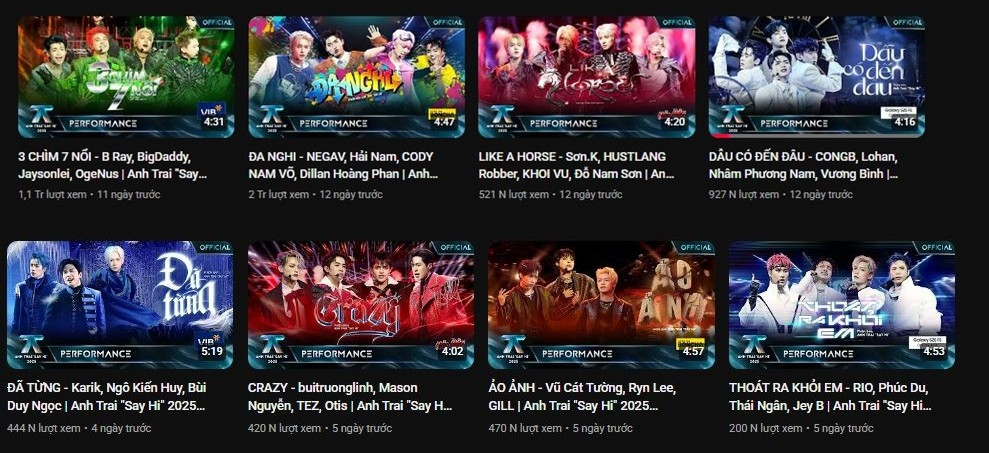The image size is (989, 453).
Task: Click the show logo on ĐÃ TỪNG thumbnail
Action: pyautogui.click(x=31, y=348)
